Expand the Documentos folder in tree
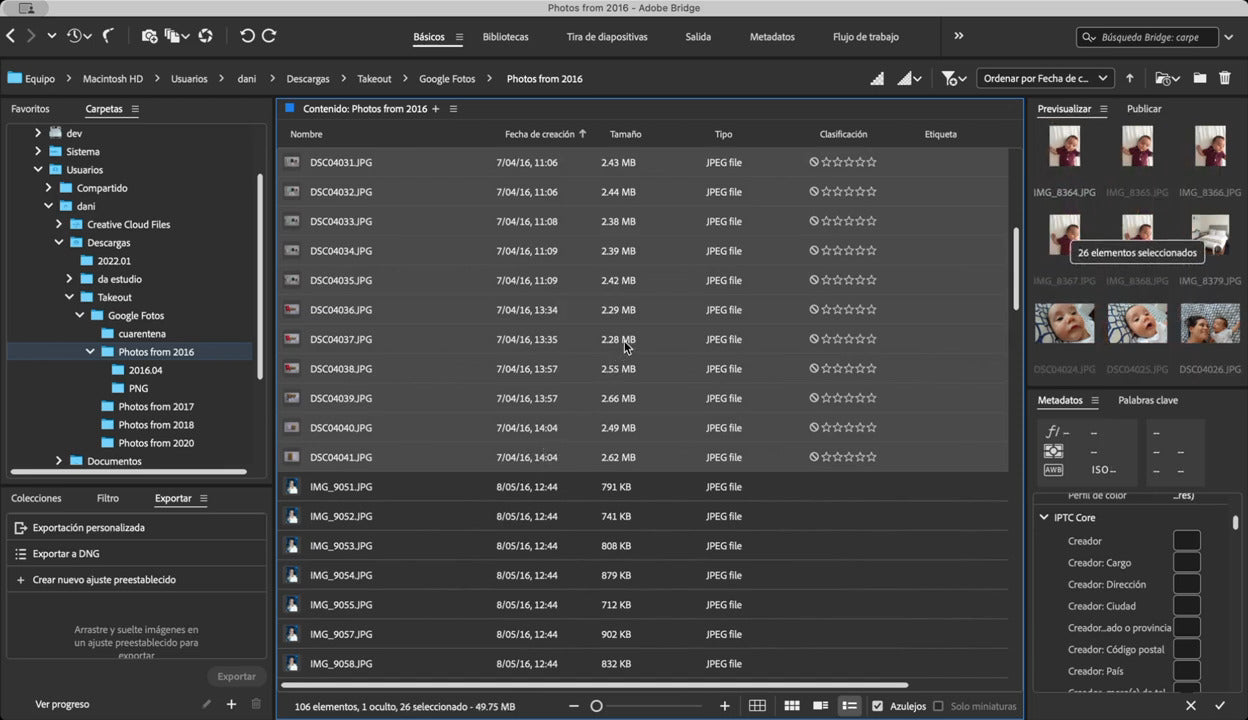Viewport: 1248px width, 720px height. click(x=59, y=461)
